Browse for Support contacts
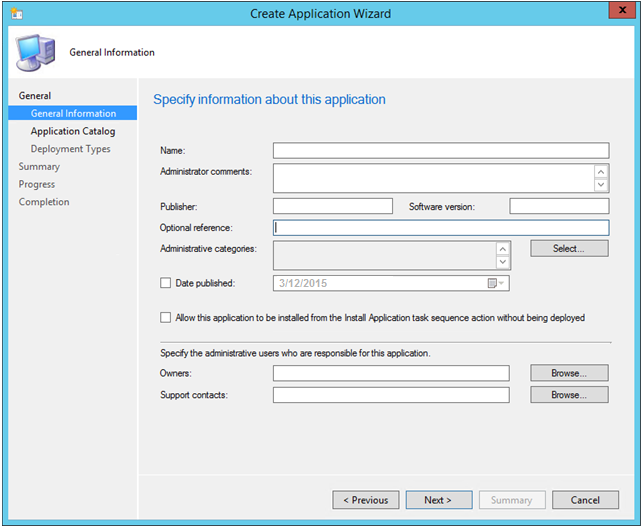This screenshot has width=644, height=528. point(568,395)
